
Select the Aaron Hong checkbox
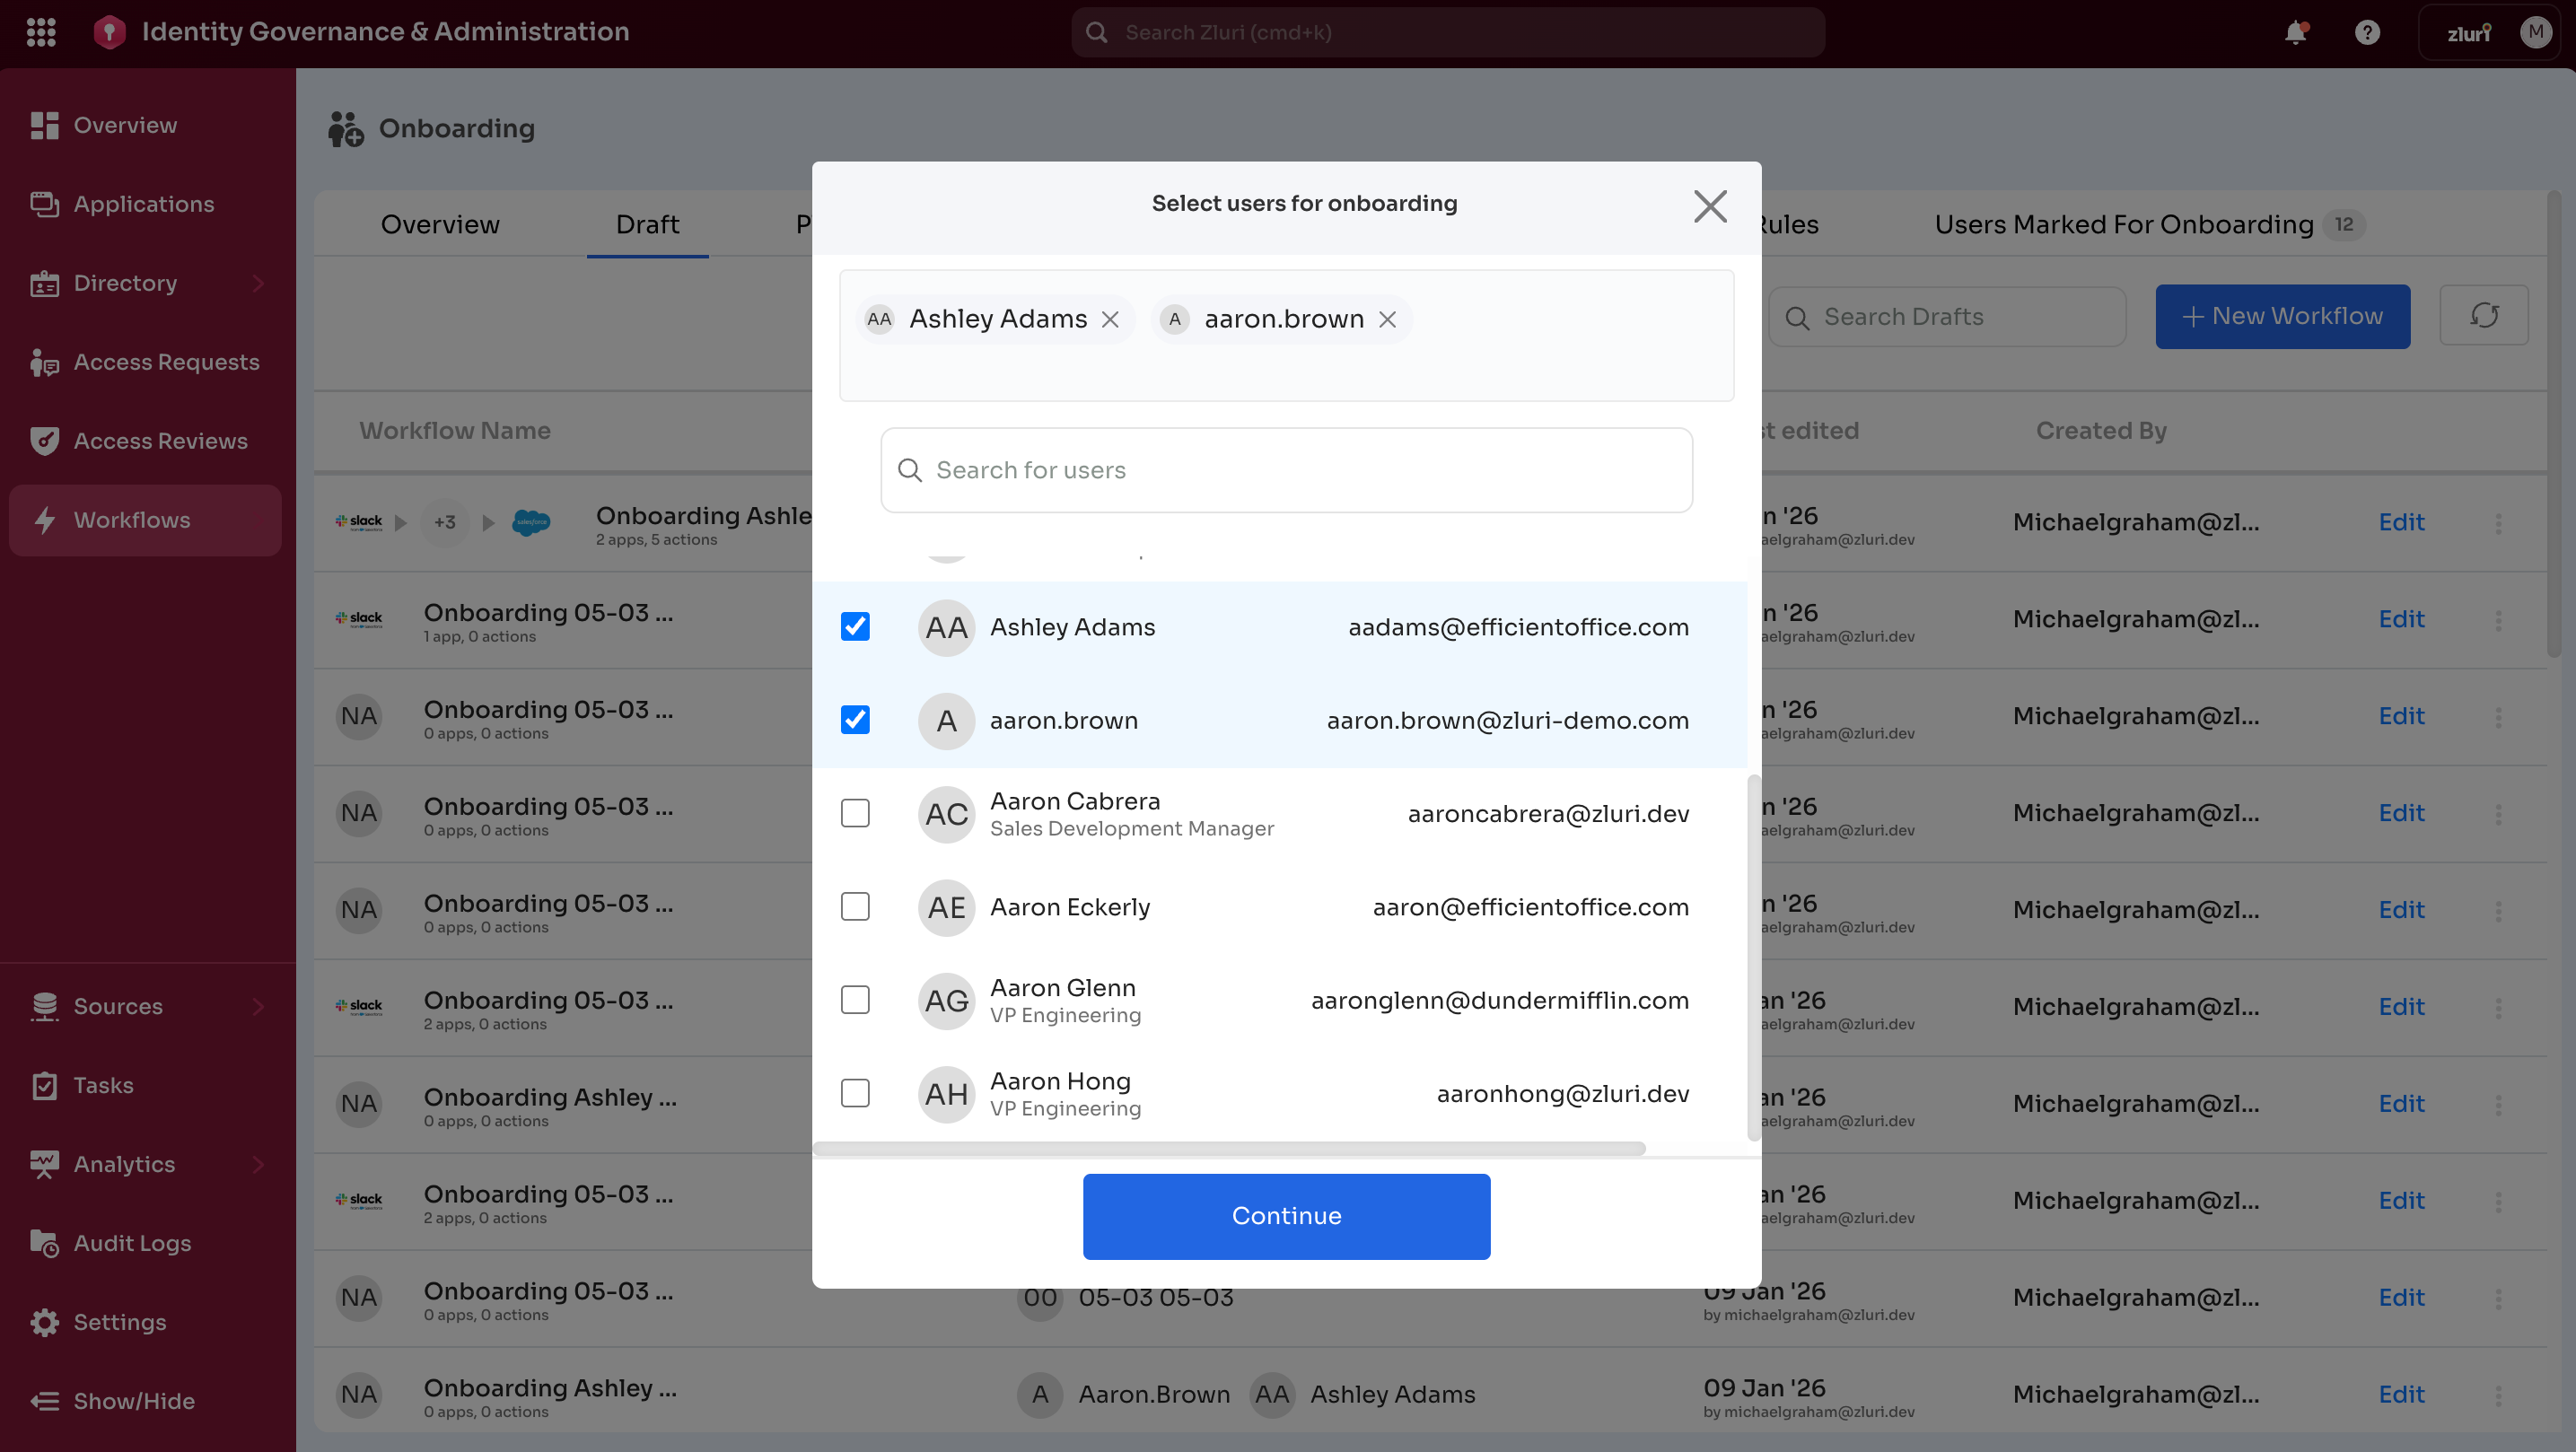click(855, 1094)
